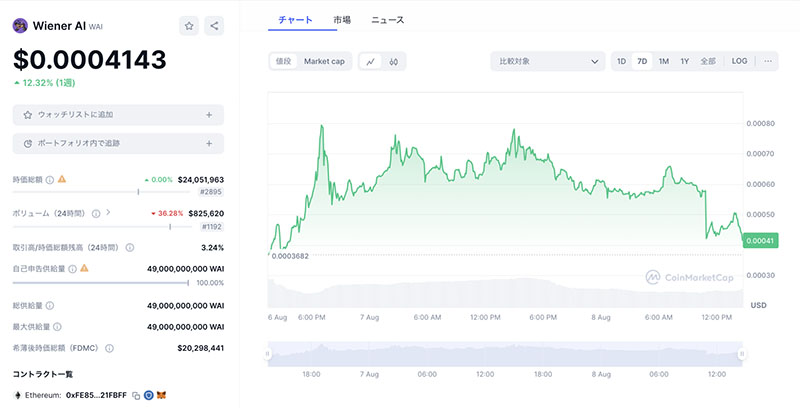The image size is (800, 409).
Task: Click the 100.00% supply percentage
Action: pos(210,283)
